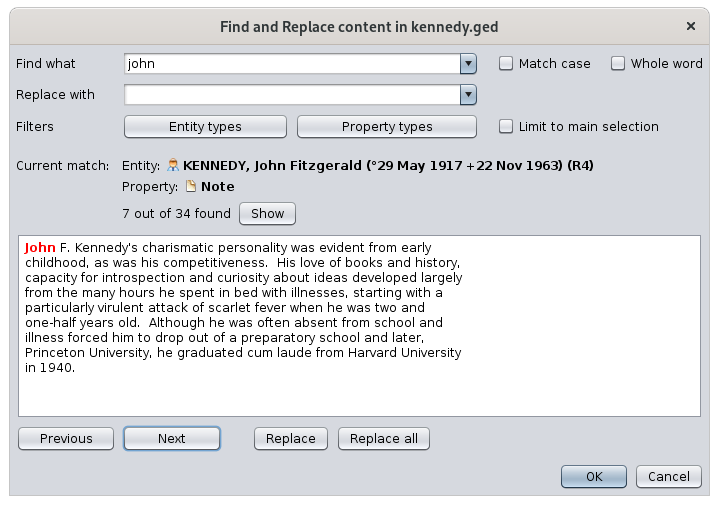The height and width of the screenshot is (505, 719).
Task: Click the bold Note property label
Action: [218, 187]
